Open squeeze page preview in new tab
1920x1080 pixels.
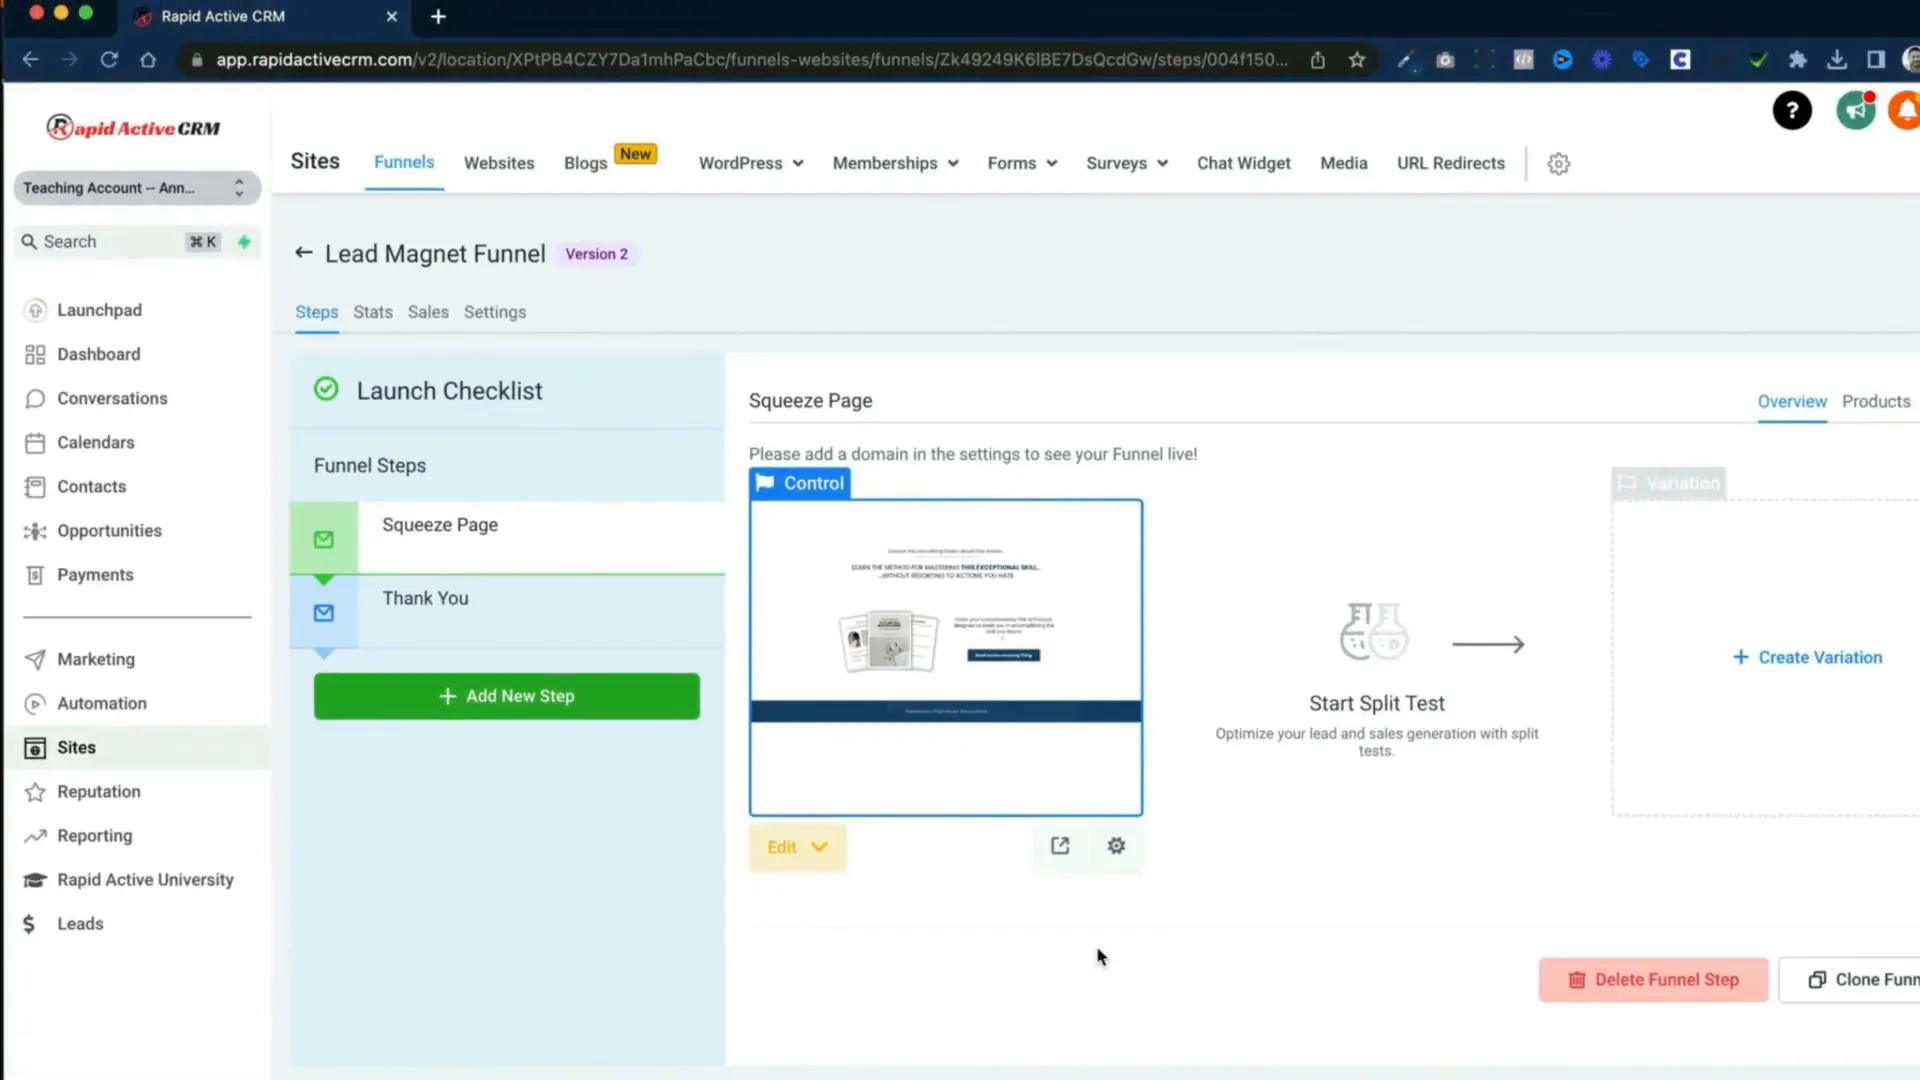(x=1060, y=846)
